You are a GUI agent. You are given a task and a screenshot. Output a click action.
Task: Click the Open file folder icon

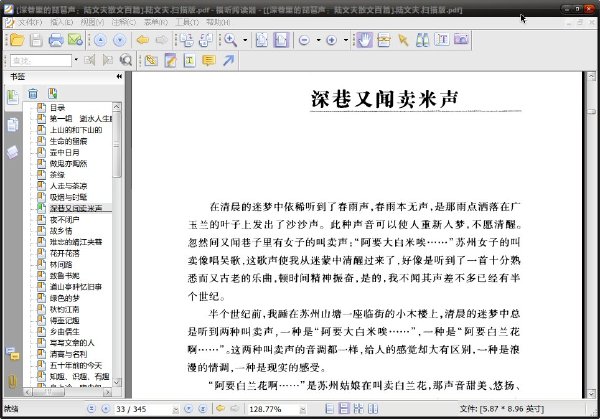pos(17,40)
